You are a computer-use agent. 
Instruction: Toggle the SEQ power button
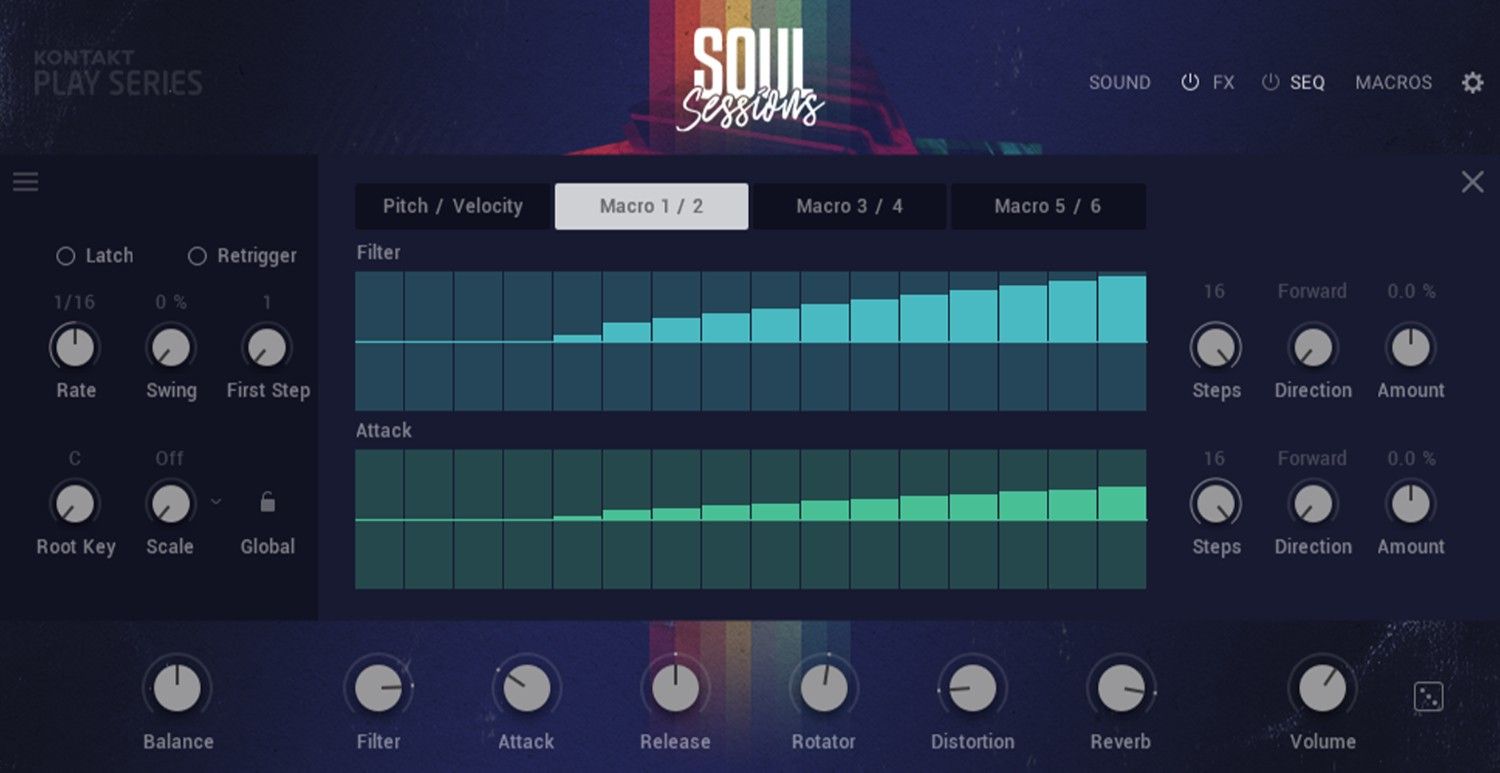click(x=1269, y=82)
